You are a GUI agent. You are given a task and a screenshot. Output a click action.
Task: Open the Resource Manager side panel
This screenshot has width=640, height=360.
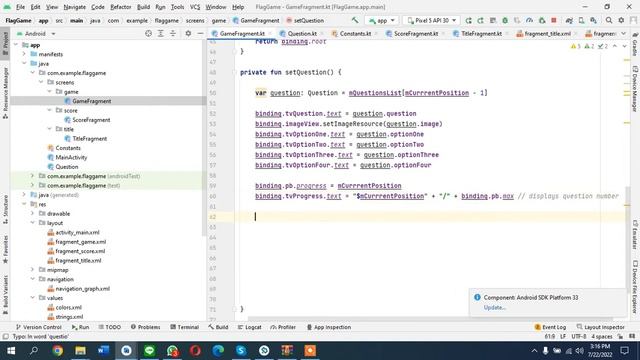(5, 94)
